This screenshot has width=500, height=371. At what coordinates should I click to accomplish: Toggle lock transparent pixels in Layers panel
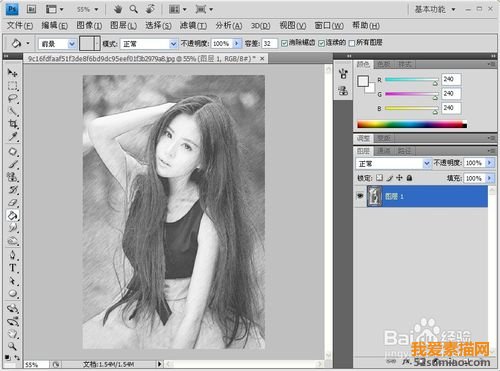coord(379,178)
